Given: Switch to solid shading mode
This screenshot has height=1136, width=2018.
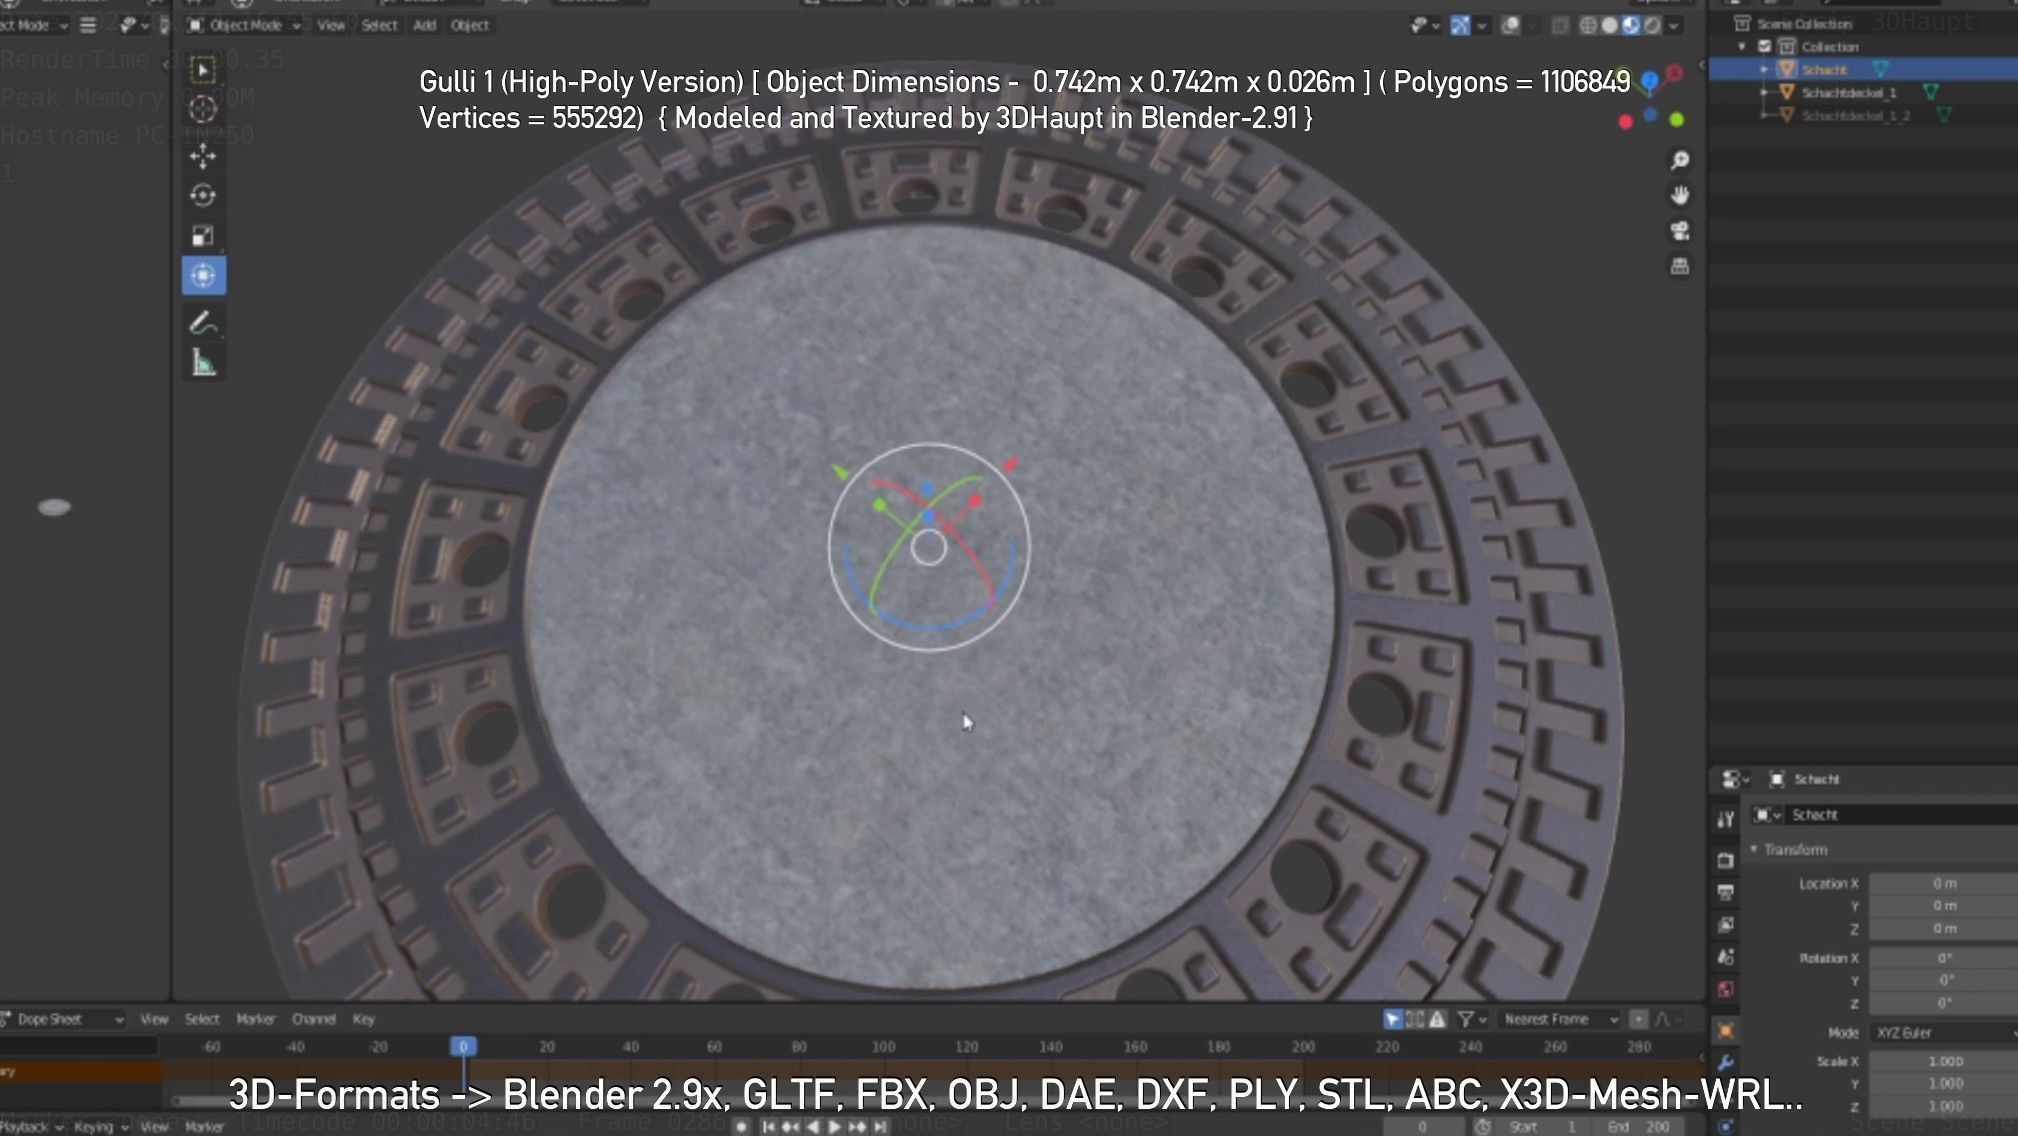Looking at the screenshot, I should 1609,25.
